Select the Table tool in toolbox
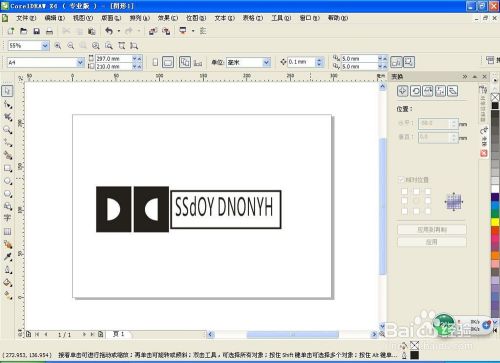The width and height of the screenshot is (500, 363). click(8, 231)
